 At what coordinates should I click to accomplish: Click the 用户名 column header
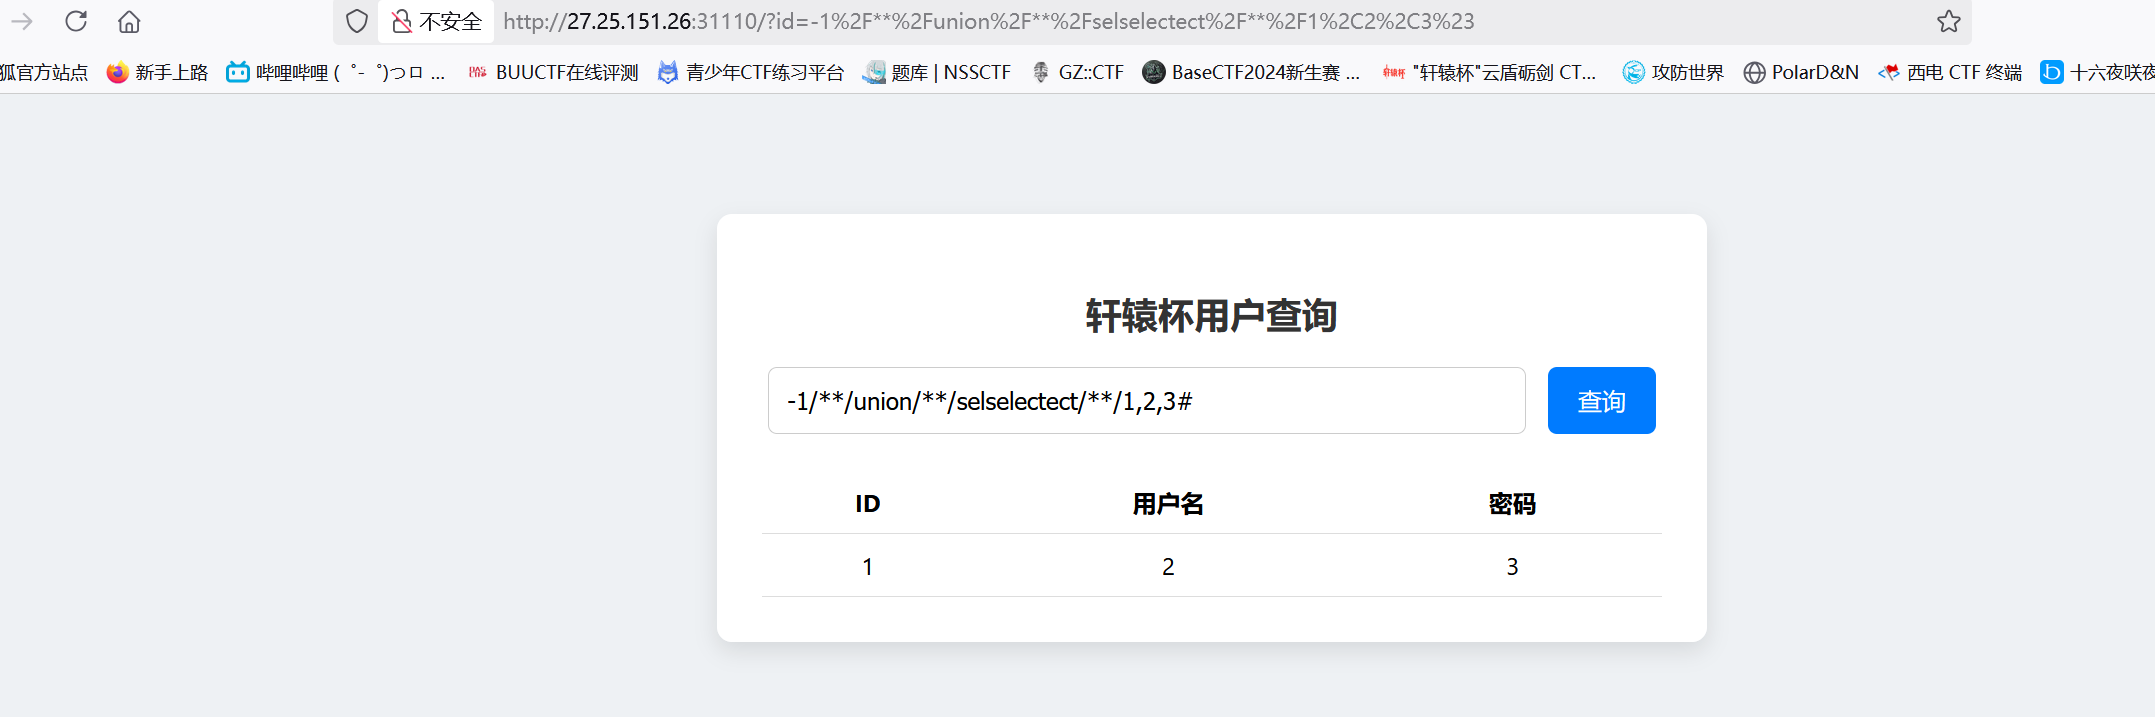coord(1167,504)
